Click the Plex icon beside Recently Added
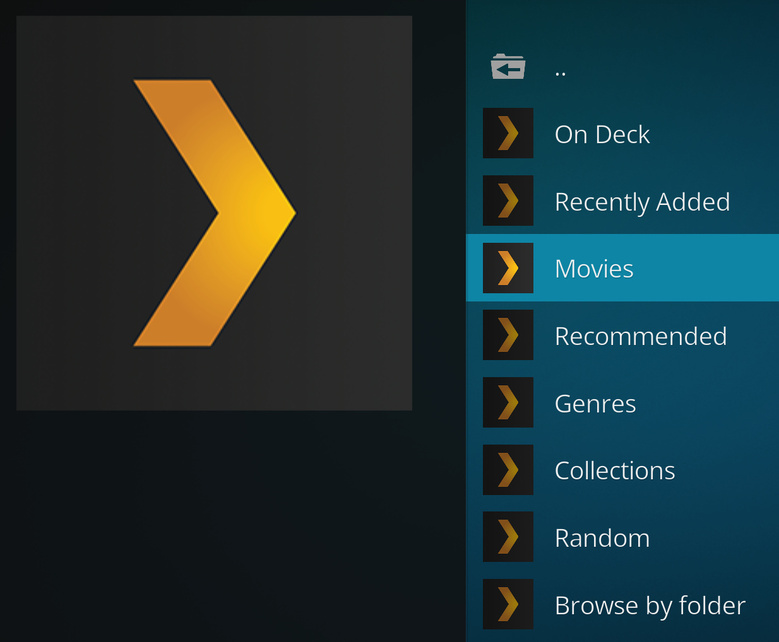Screen dimensions: 779x642 (x=508, y=200)
